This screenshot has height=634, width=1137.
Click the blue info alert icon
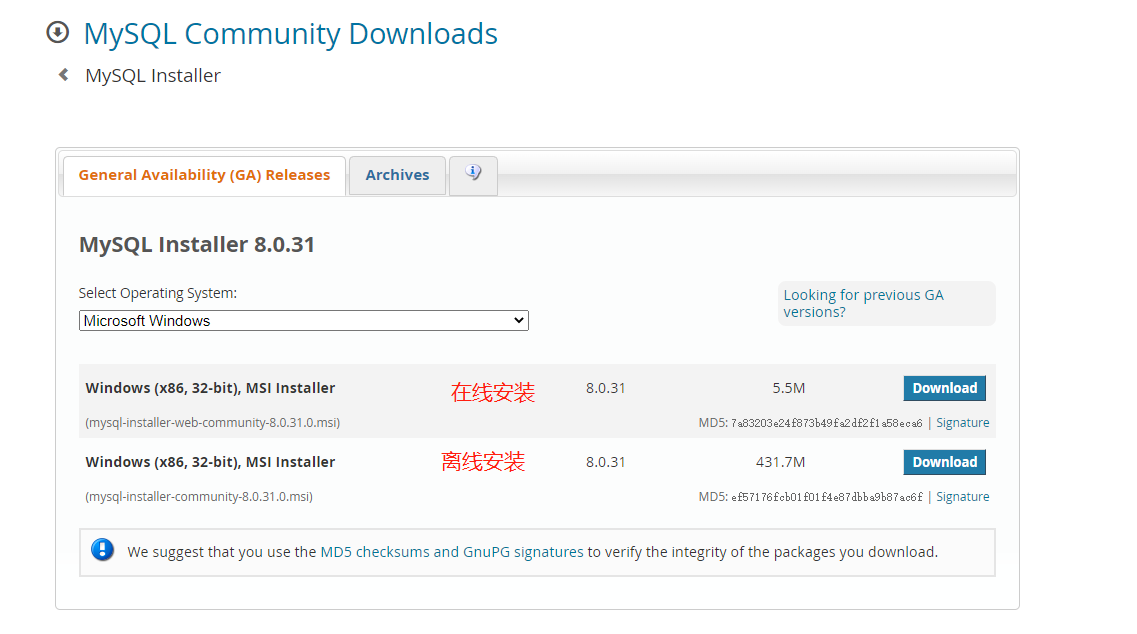tap(102, 550)
